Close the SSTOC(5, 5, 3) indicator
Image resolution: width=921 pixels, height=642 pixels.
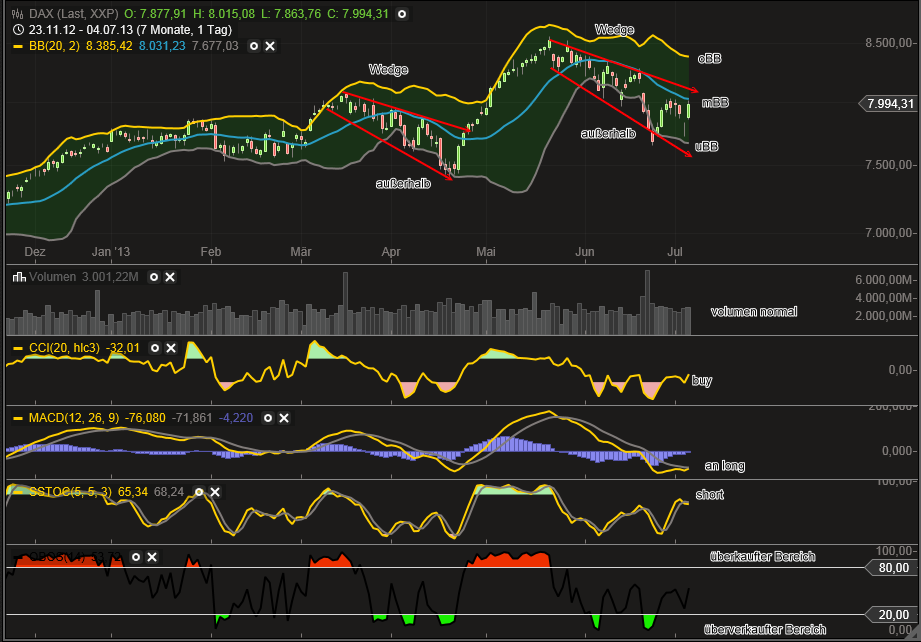215,492
